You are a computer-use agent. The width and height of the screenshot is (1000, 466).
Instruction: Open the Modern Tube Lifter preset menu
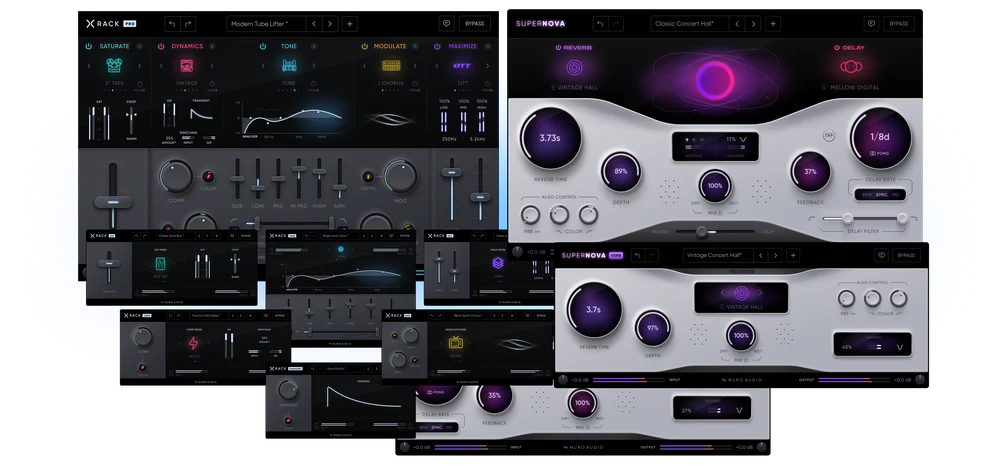click(x=266, y=24)
